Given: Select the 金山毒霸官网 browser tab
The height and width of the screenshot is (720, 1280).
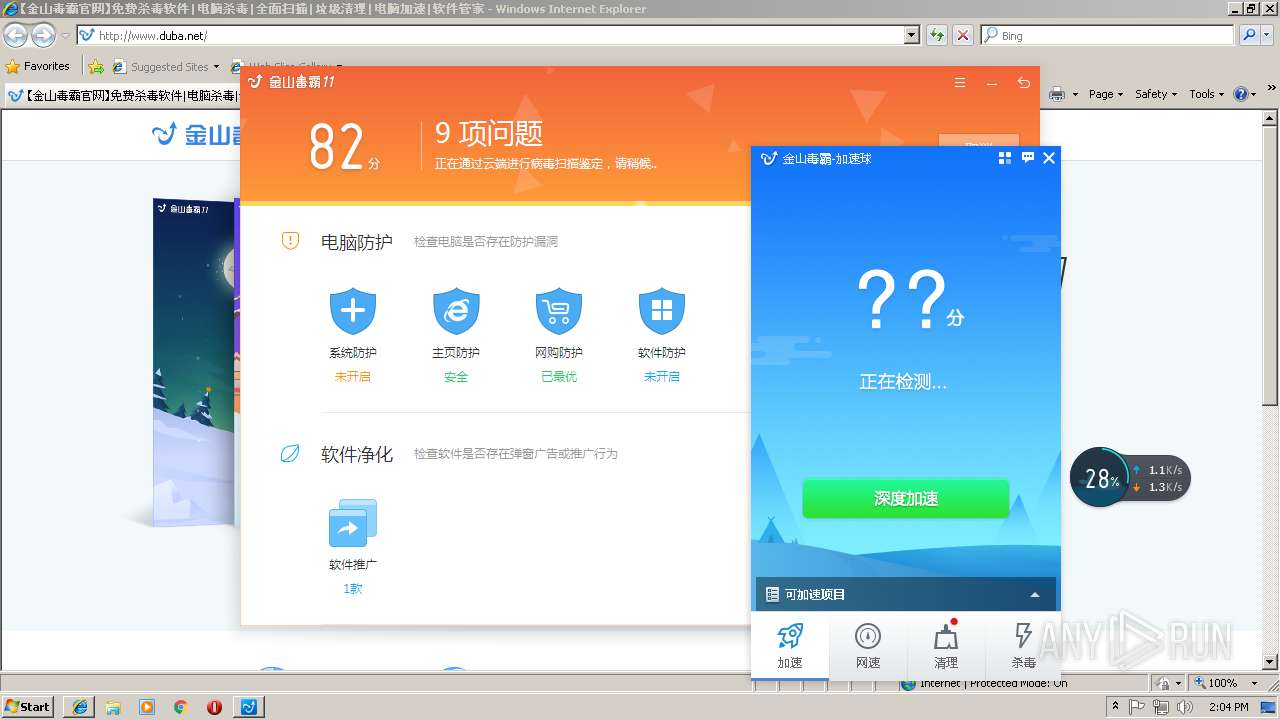Looking at the screenshot, I should (x=122, y=96).
